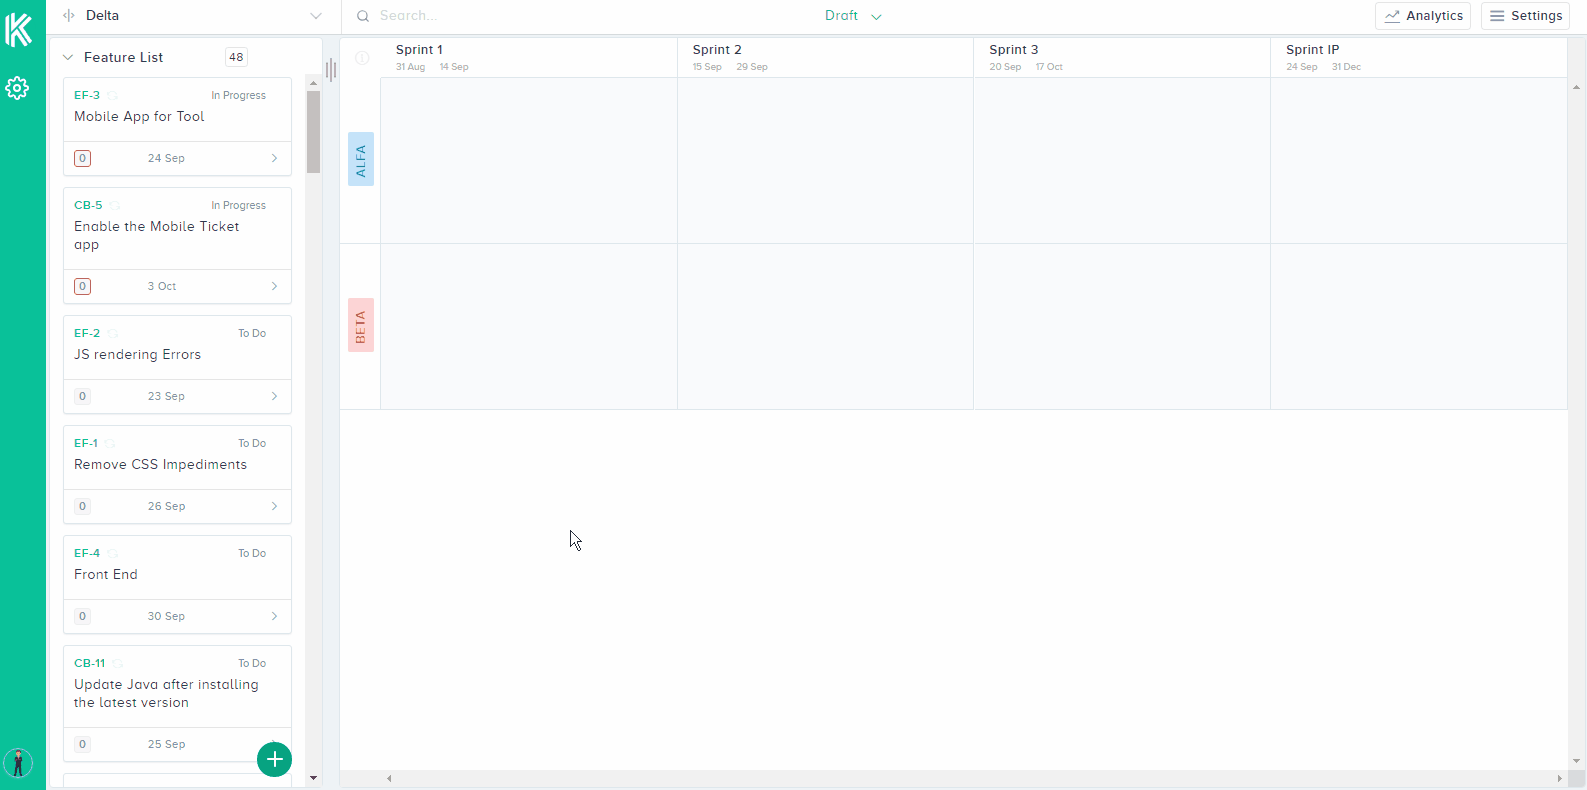Select the Sprint 3 column header
1587x790 pixels.
pyautogui.click(x=1121, y=58)
